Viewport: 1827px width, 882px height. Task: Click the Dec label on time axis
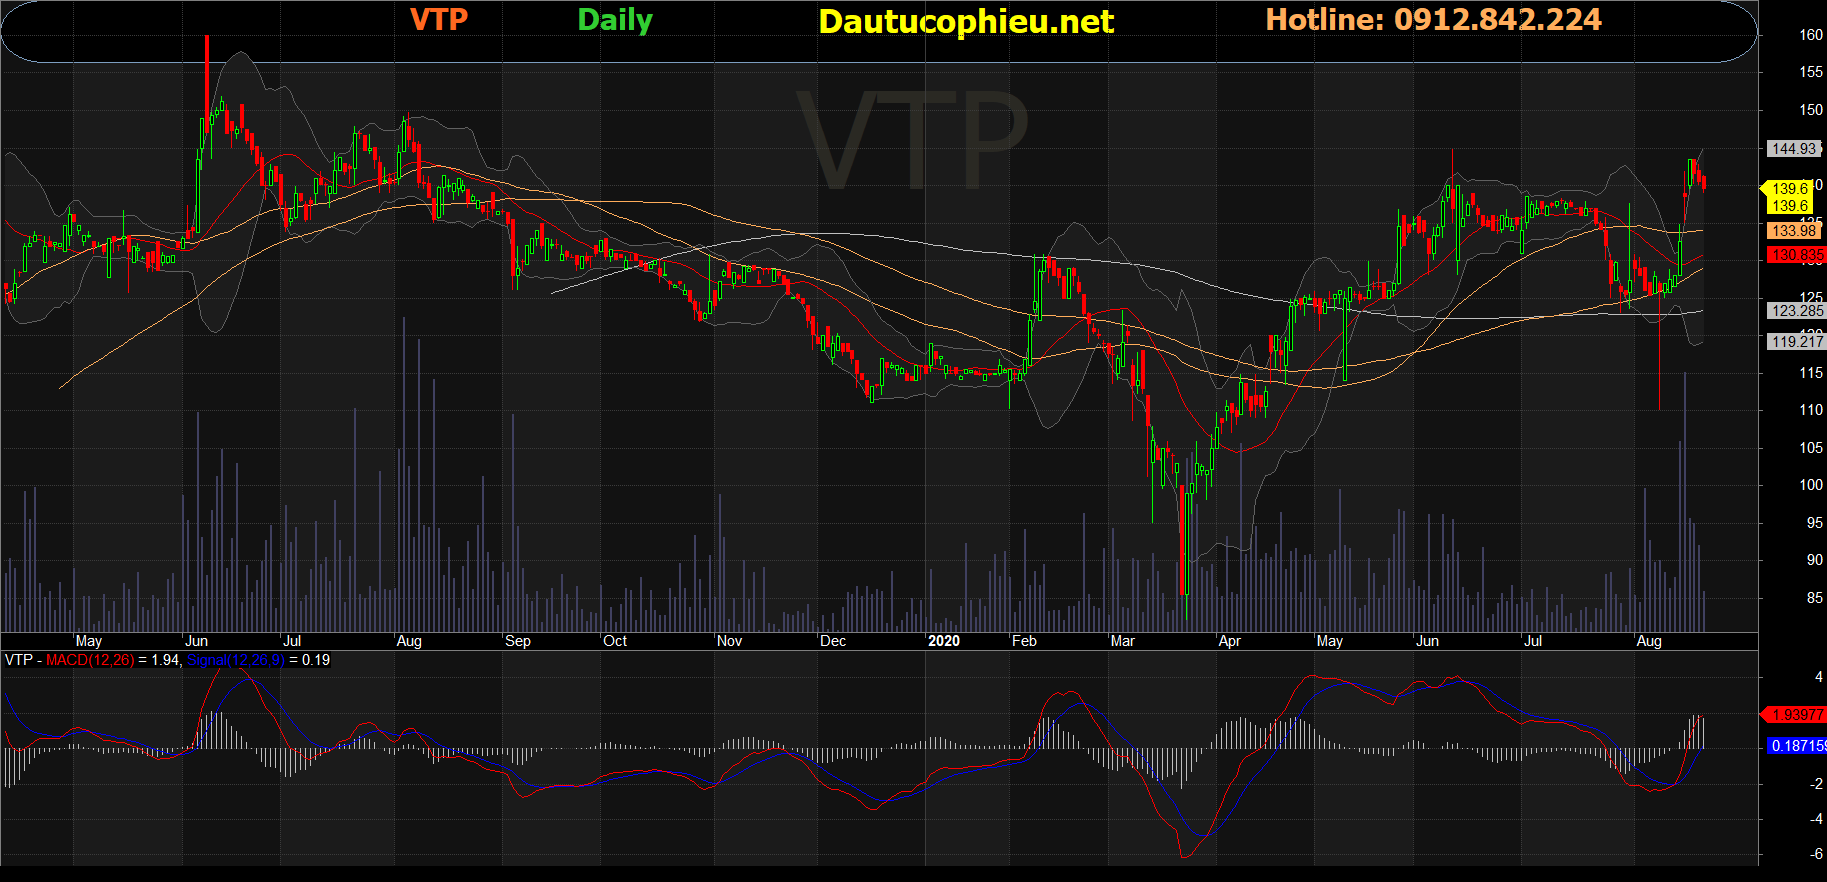click(832, 641)
